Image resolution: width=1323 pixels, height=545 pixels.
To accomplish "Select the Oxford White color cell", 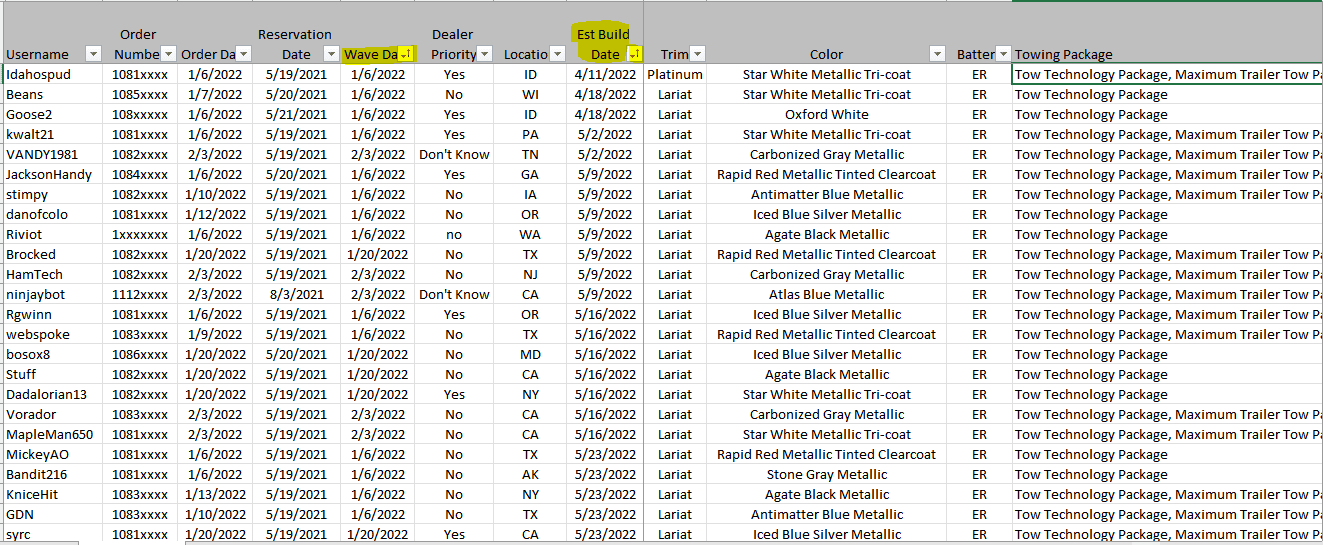I will click(x=826, y=114).
